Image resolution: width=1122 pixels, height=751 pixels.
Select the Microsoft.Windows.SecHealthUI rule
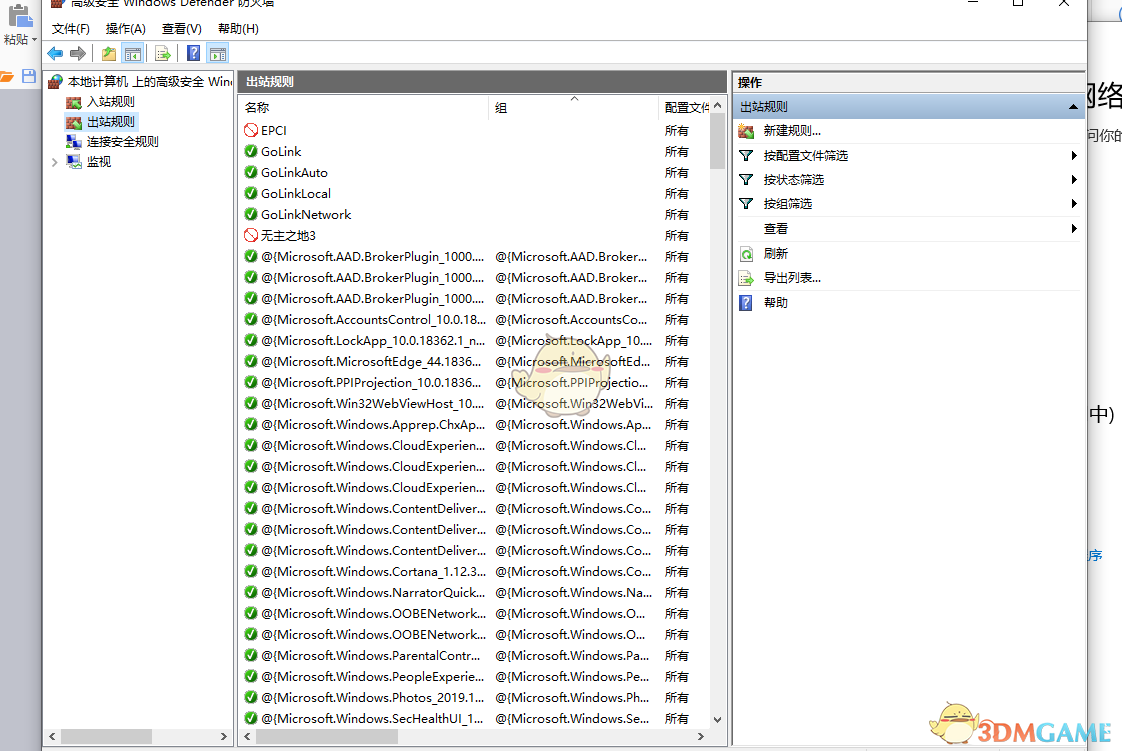click(x=475, y=718)
